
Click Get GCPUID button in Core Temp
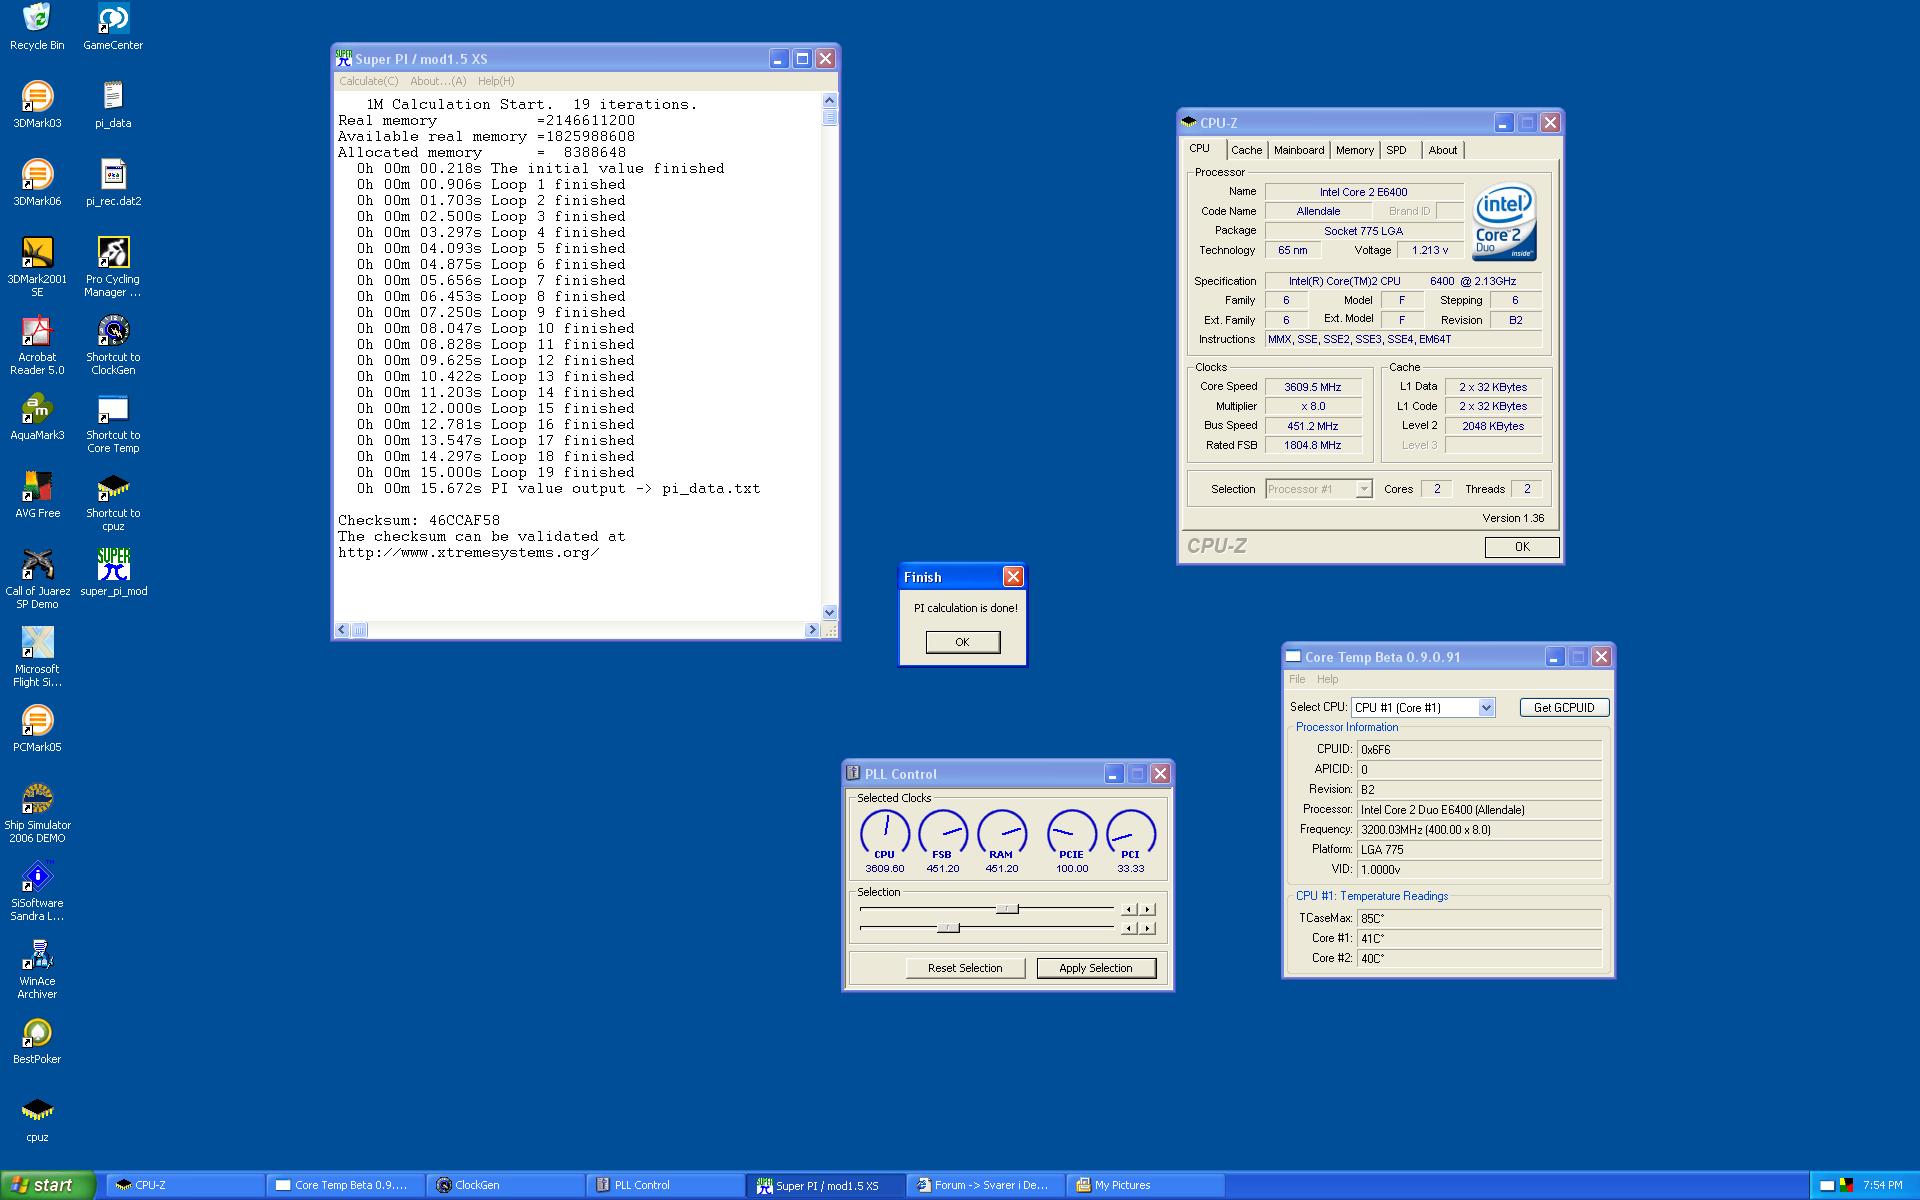coord(1564,707)
